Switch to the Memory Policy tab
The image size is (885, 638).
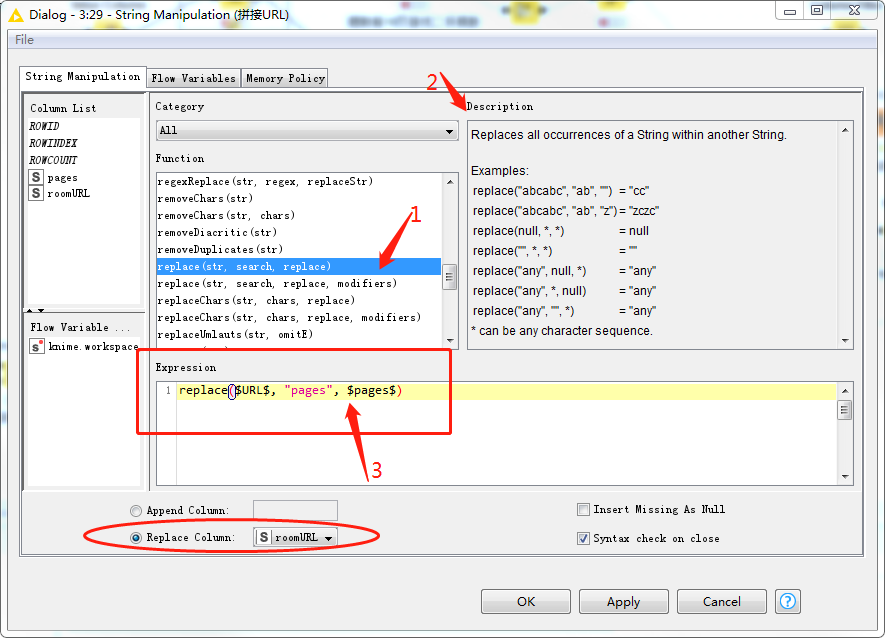tap(283, 77)
